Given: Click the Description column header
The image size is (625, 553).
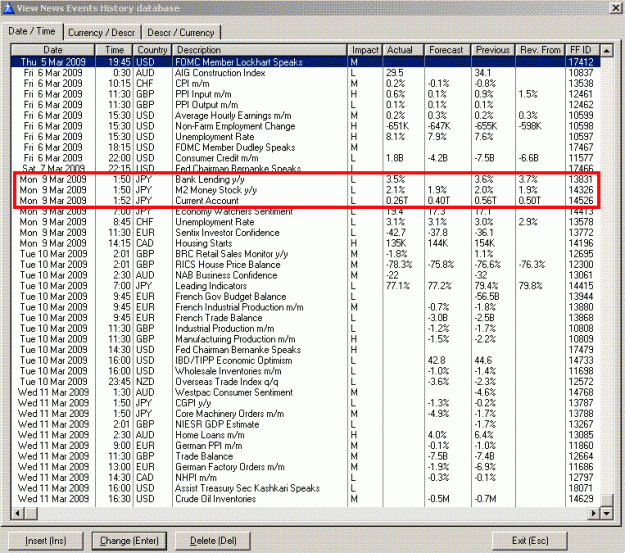Looking at the screenshot, I should [259, 50].
